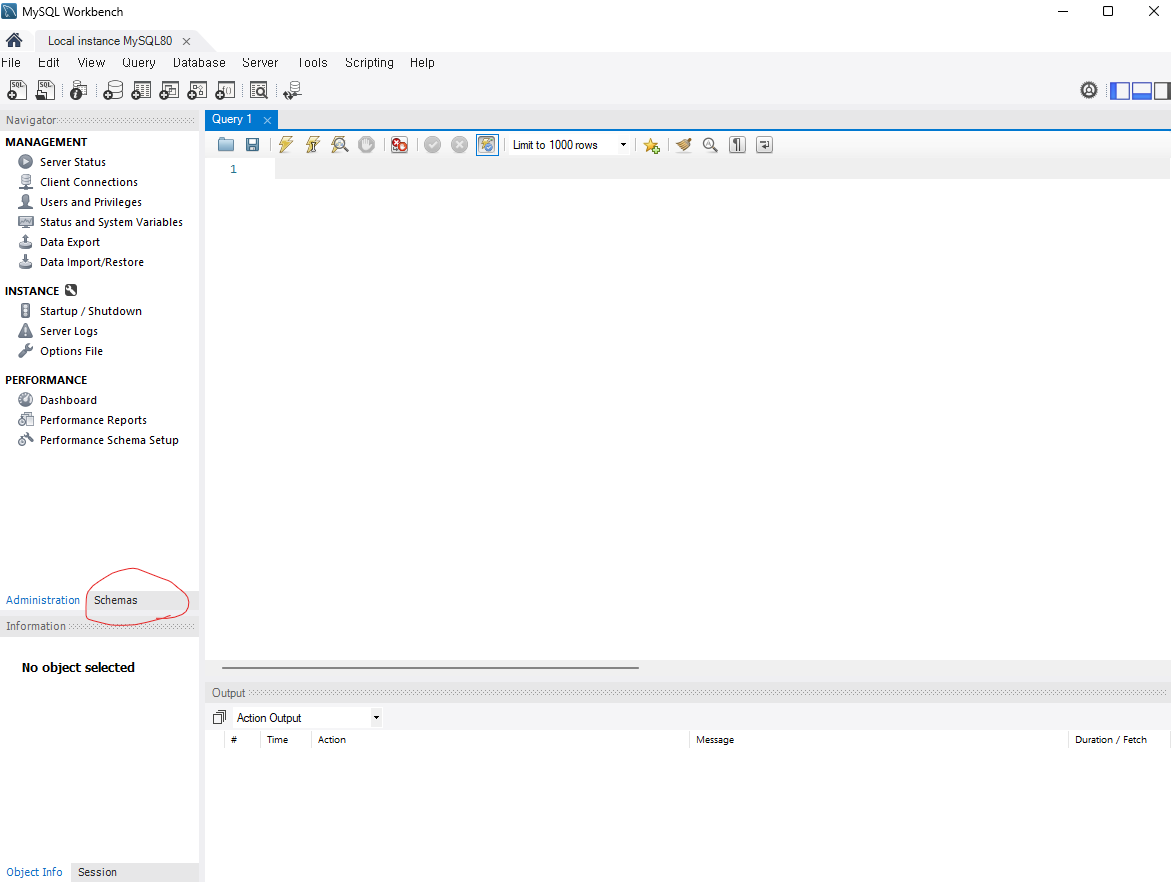Create a new schema icon

113,90
